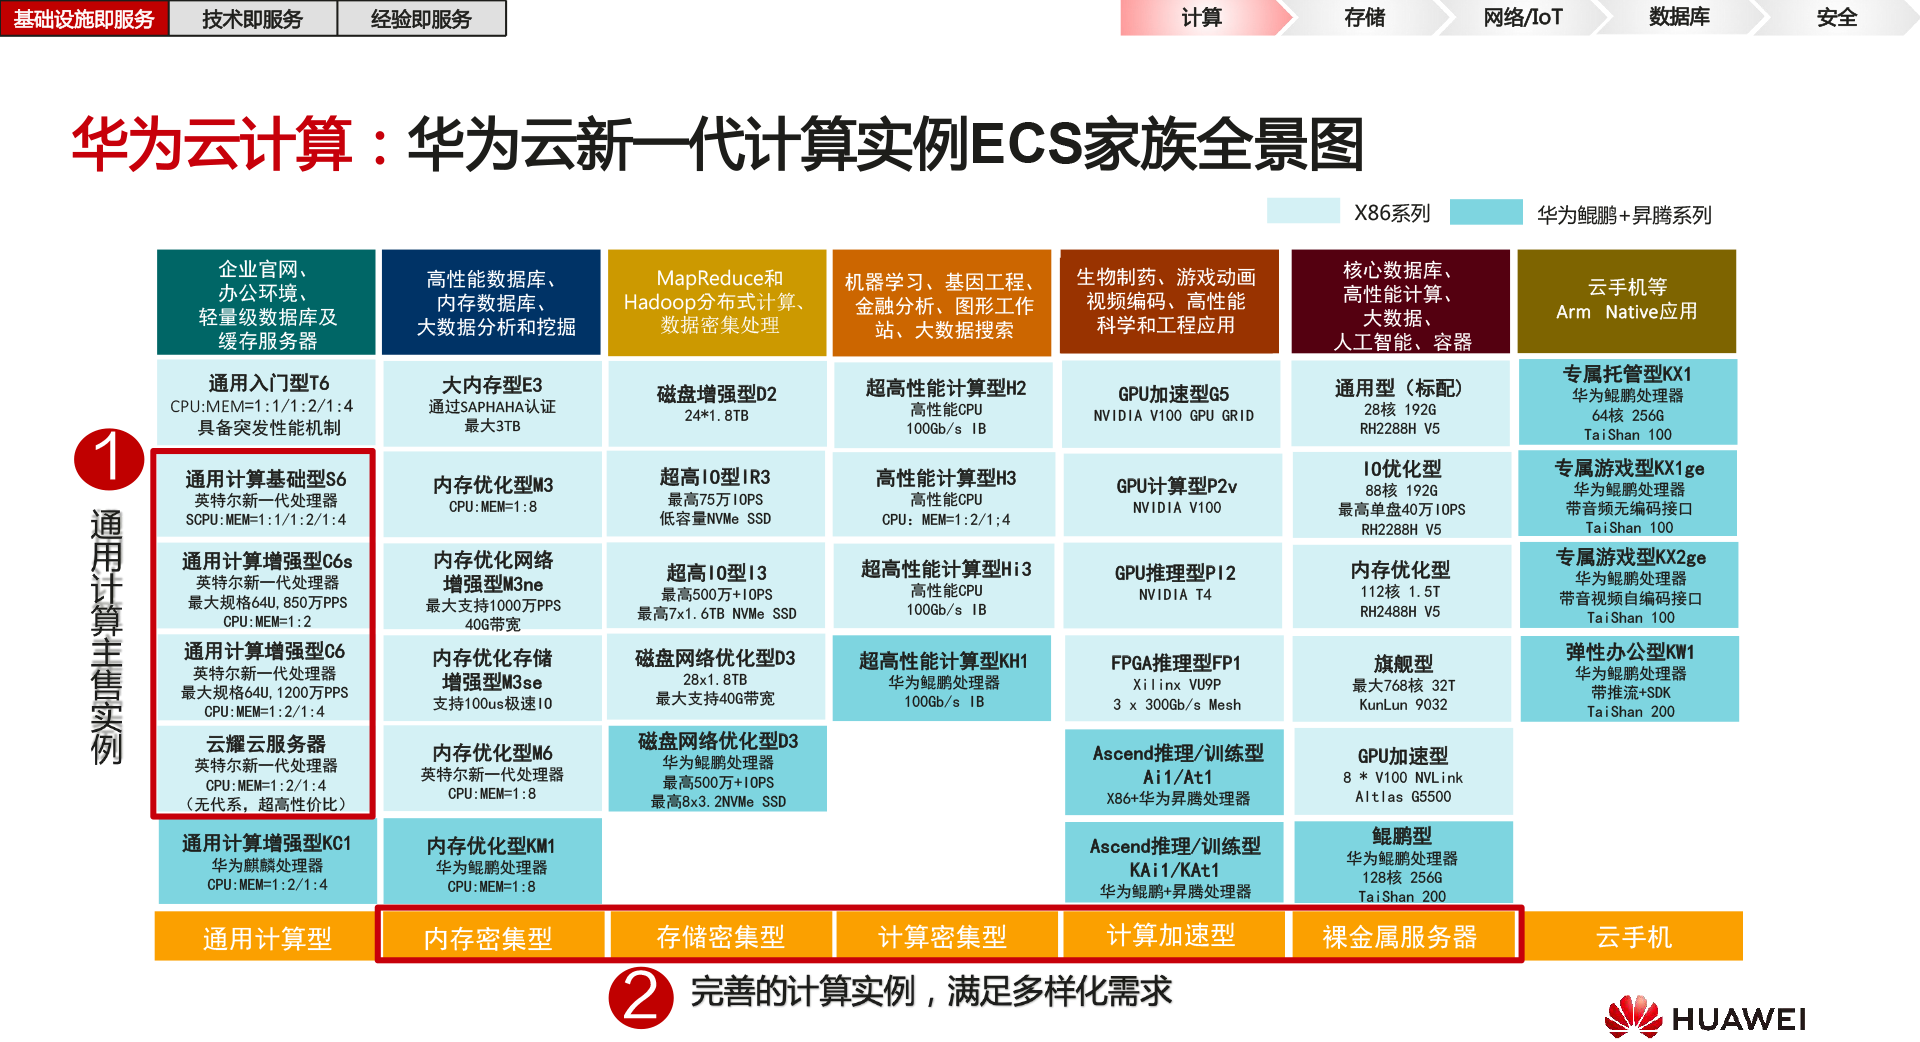
Task: Click the 华为鲲鹏+昇腾系列 legend color swatch
Action: point(1485,212)
